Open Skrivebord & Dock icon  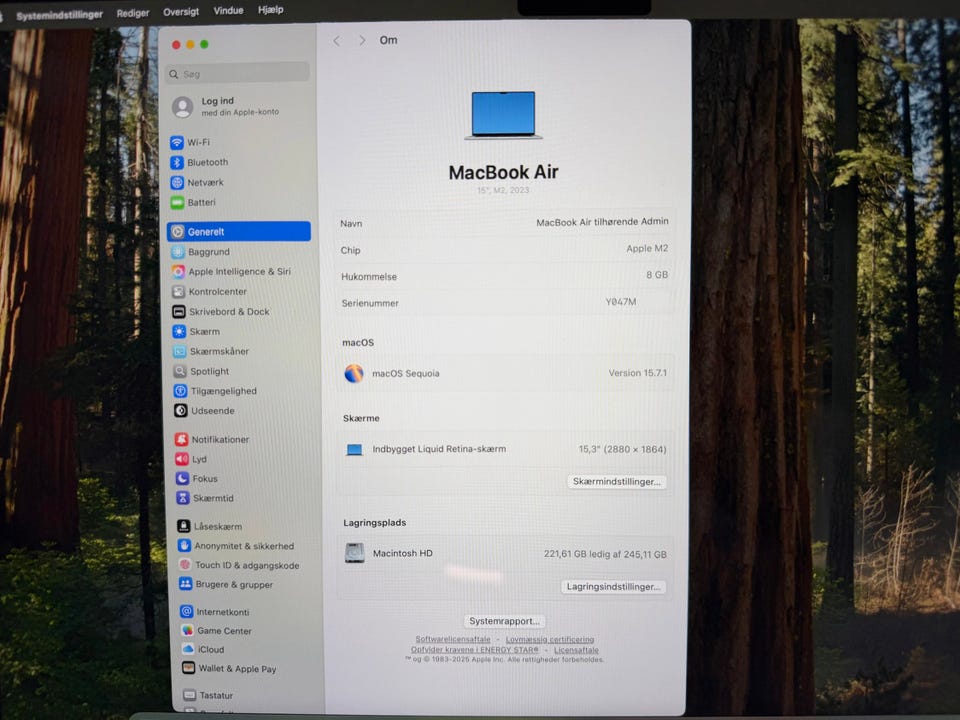click(179, 312)
